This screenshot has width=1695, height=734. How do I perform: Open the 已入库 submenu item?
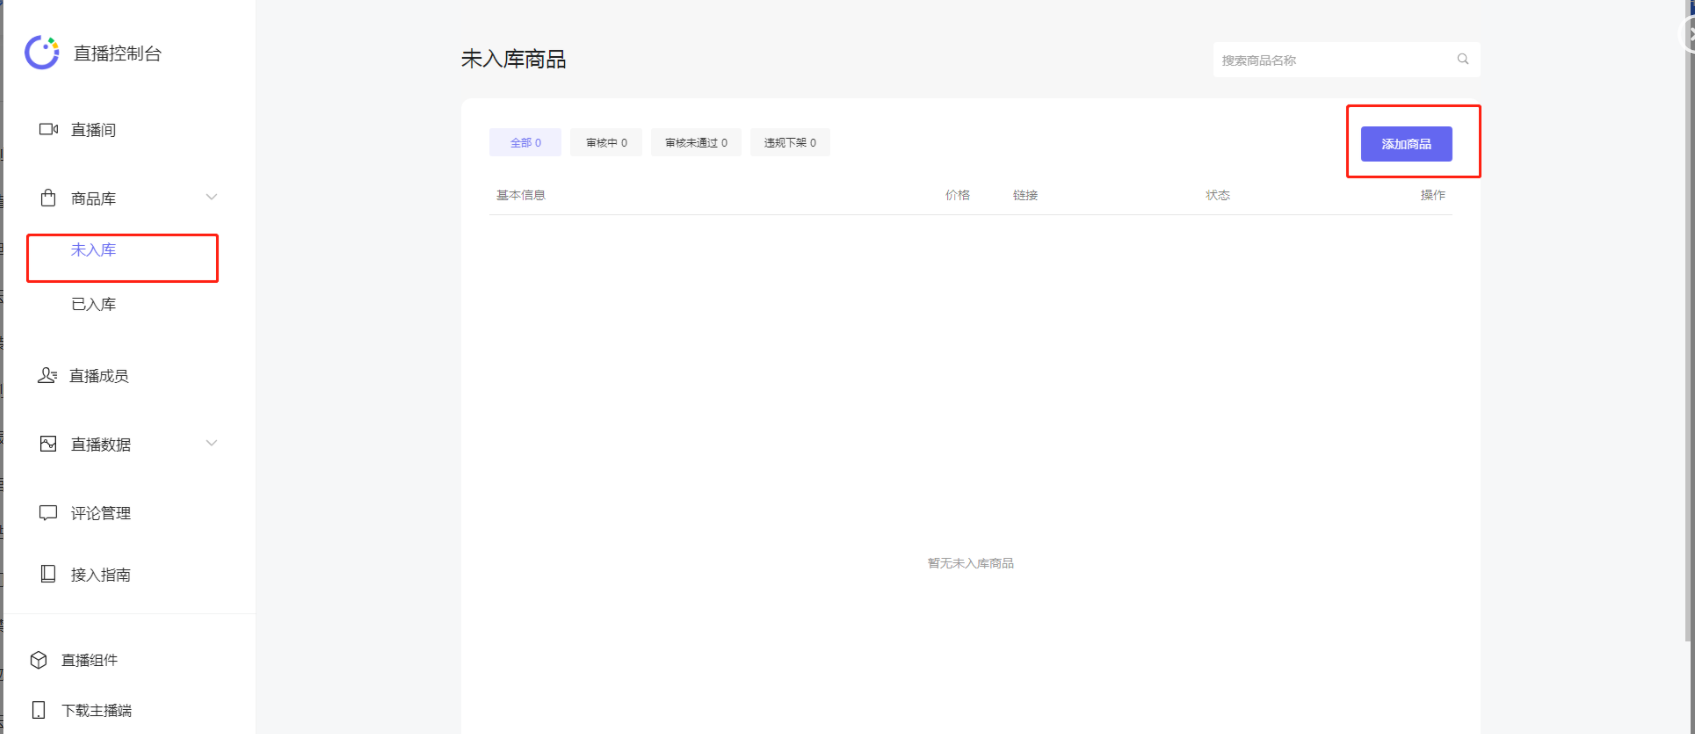(x=94, y=304)
